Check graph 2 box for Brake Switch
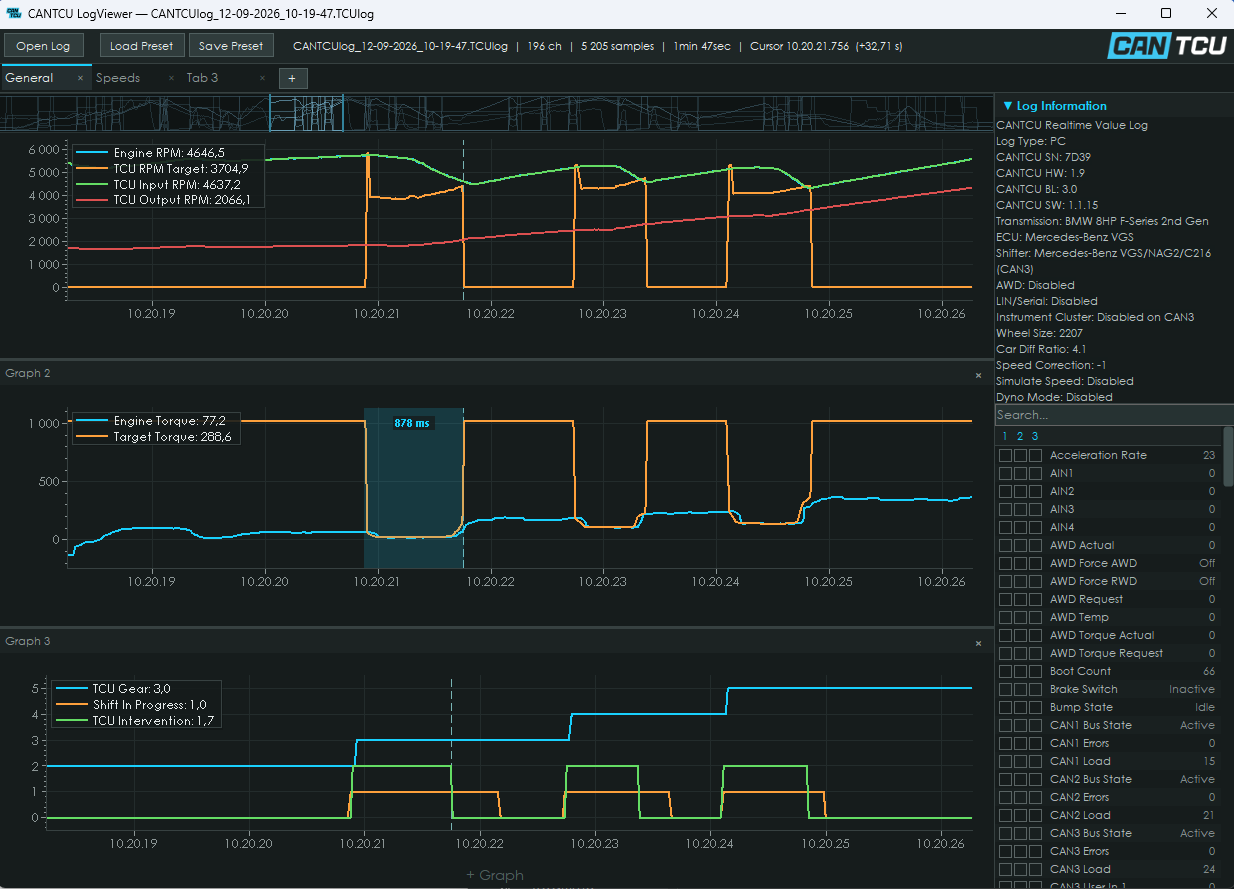This screenshot has height=889, width=1234. click(1020, 690)
